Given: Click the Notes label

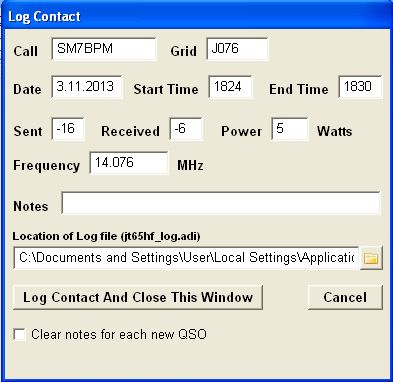Looking at the screenshot, I should 31,206.
